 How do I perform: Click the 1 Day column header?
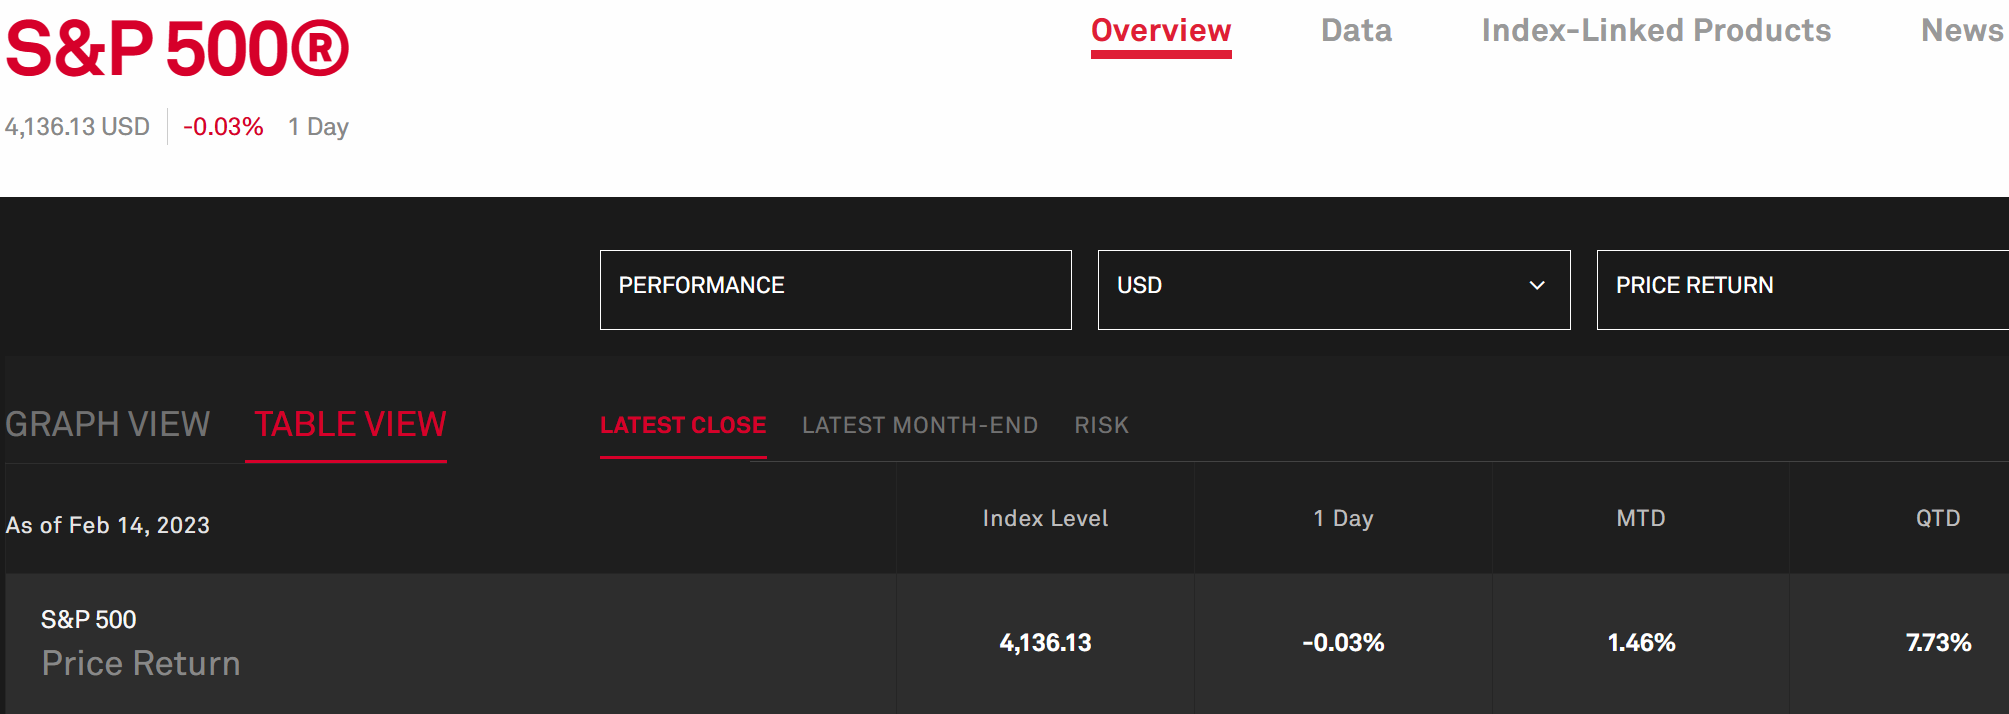[1343, 518]
